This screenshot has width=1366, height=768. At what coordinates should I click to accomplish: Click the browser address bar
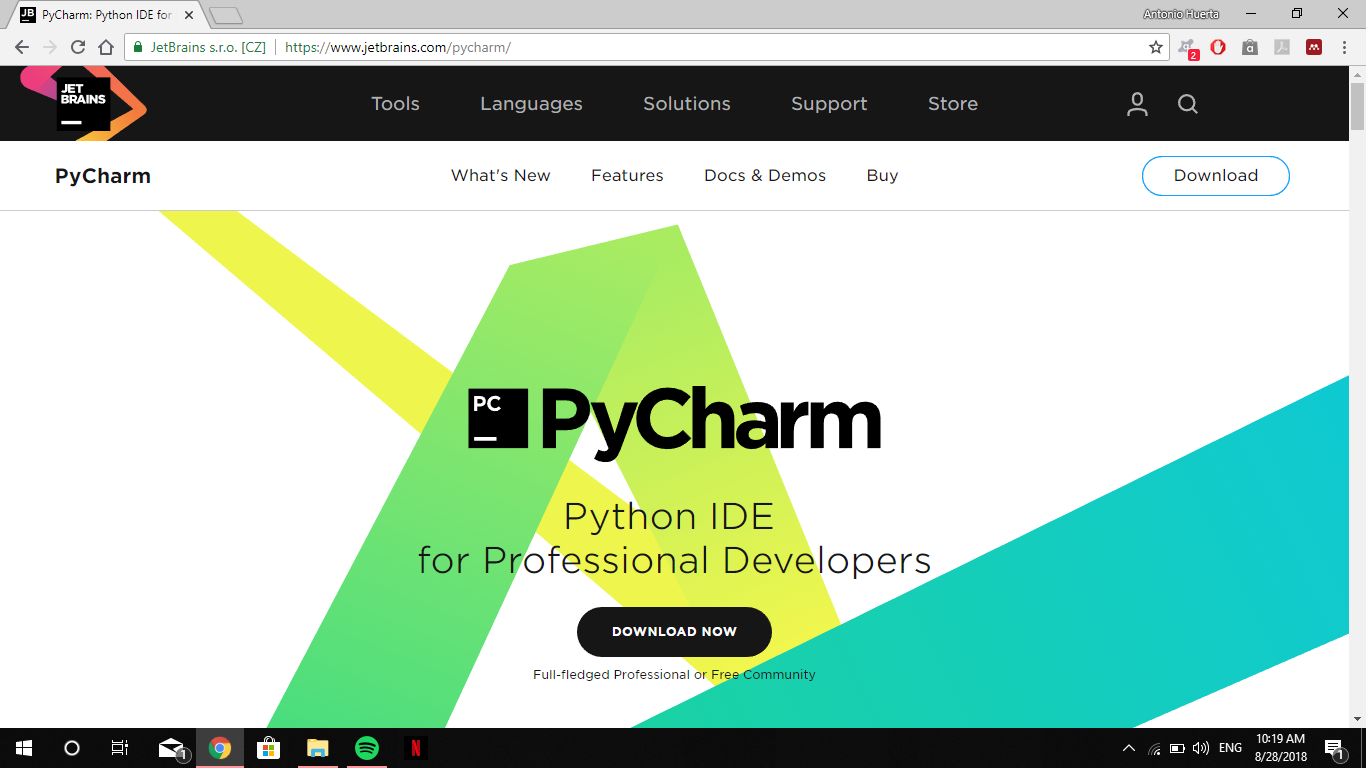point(600,47)
